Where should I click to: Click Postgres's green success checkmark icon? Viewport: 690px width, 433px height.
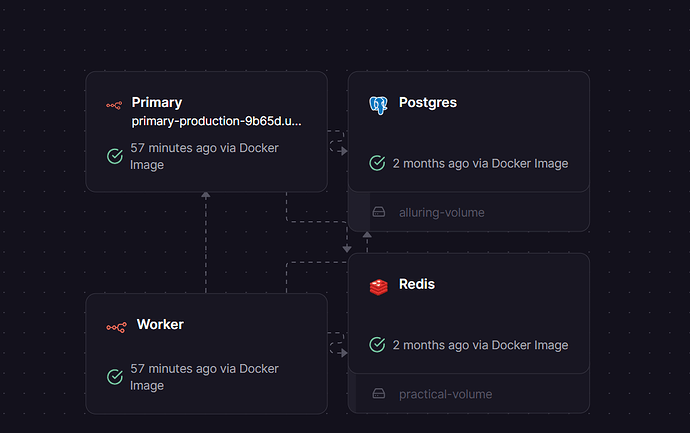coord(377,163)
